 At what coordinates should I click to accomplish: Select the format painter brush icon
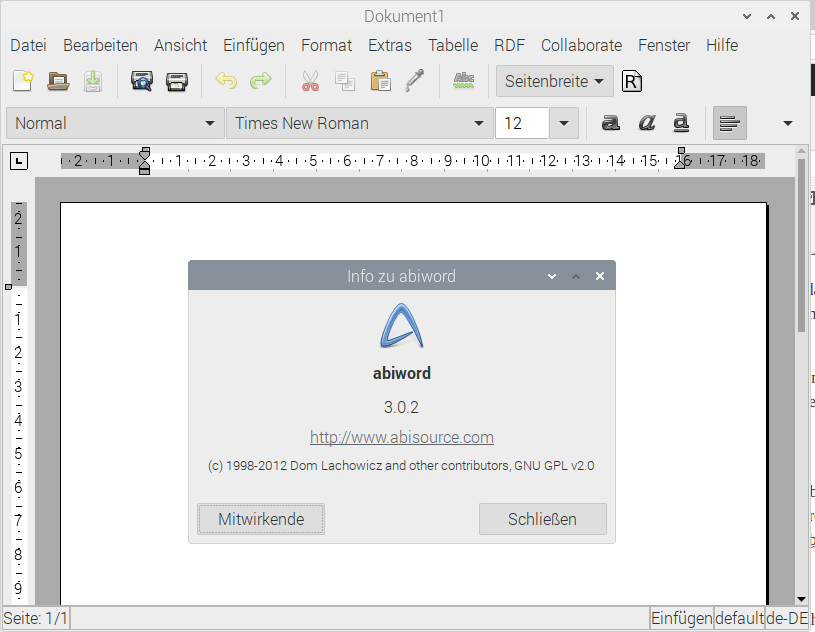415,81
